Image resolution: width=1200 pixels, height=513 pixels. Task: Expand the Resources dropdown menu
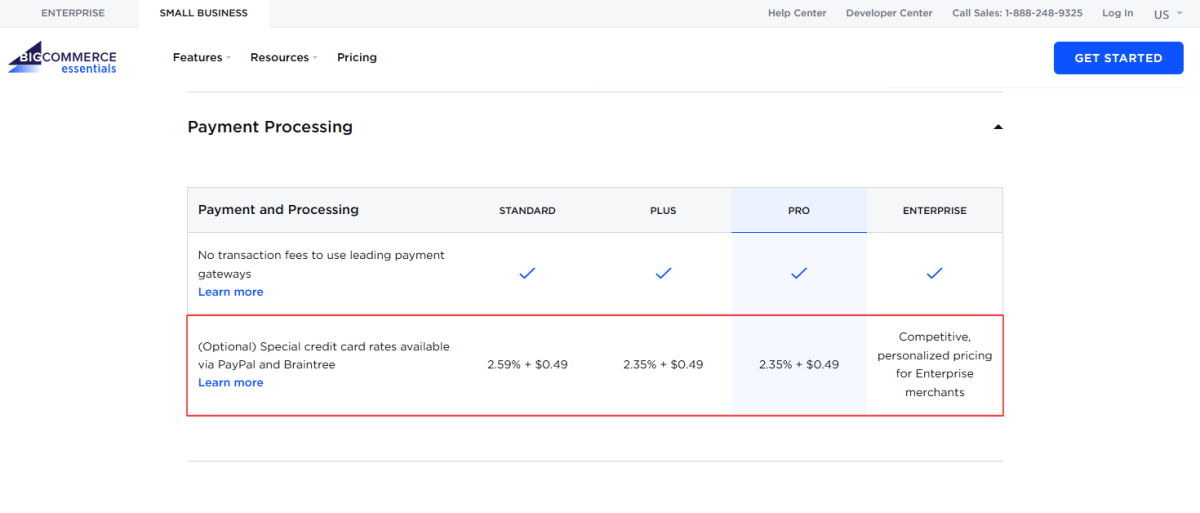pyautogui.click(x=283, y=58)
